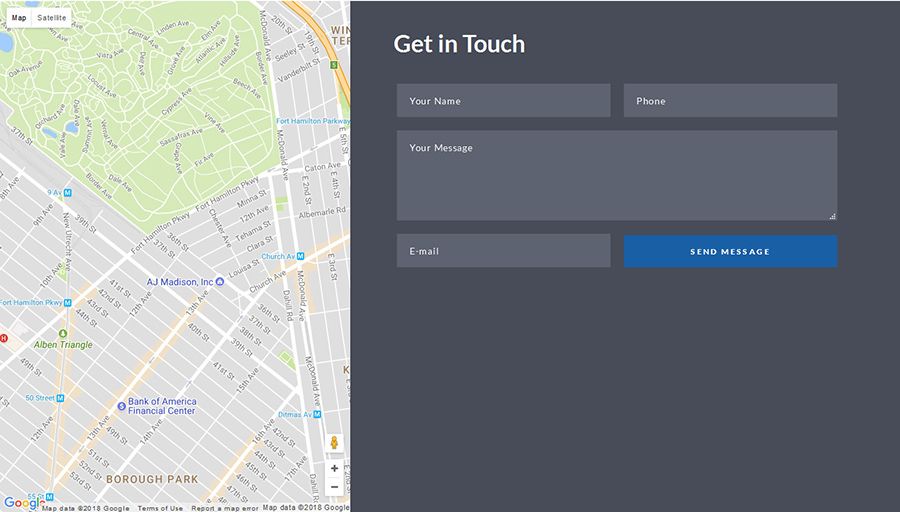Image resolution: width=900 pixels, height=512 pixels.
Task: Open the Terms of Use link
Action: coord(160,508)
